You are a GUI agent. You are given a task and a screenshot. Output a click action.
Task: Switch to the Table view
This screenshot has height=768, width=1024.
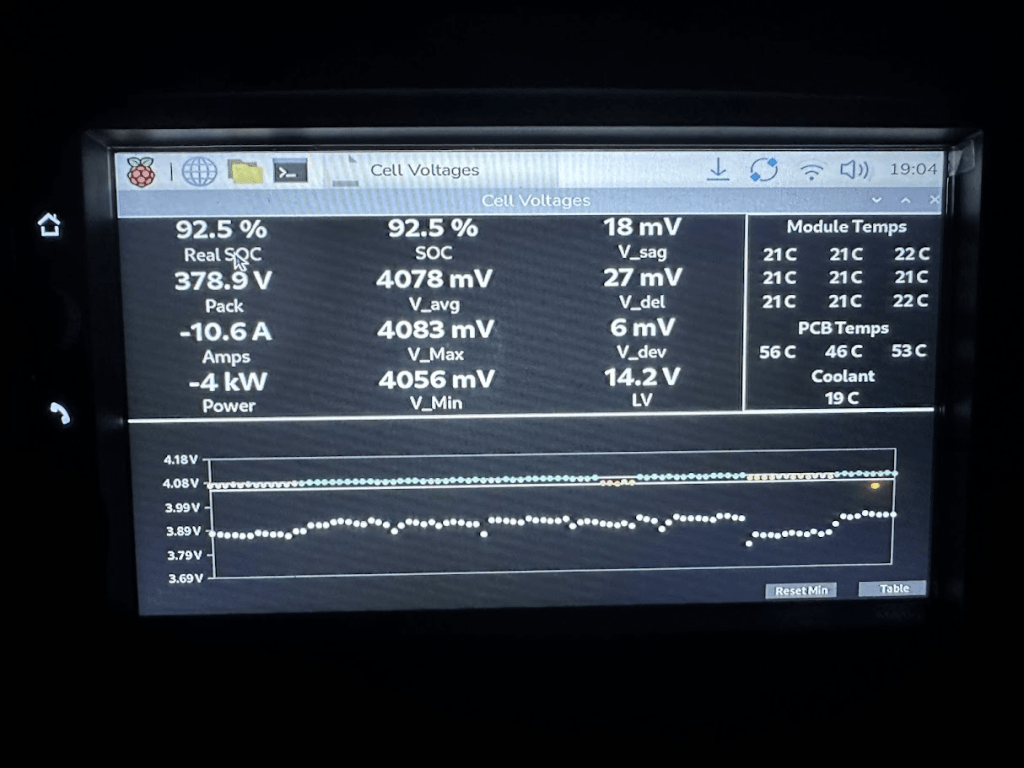click(893, 589)
